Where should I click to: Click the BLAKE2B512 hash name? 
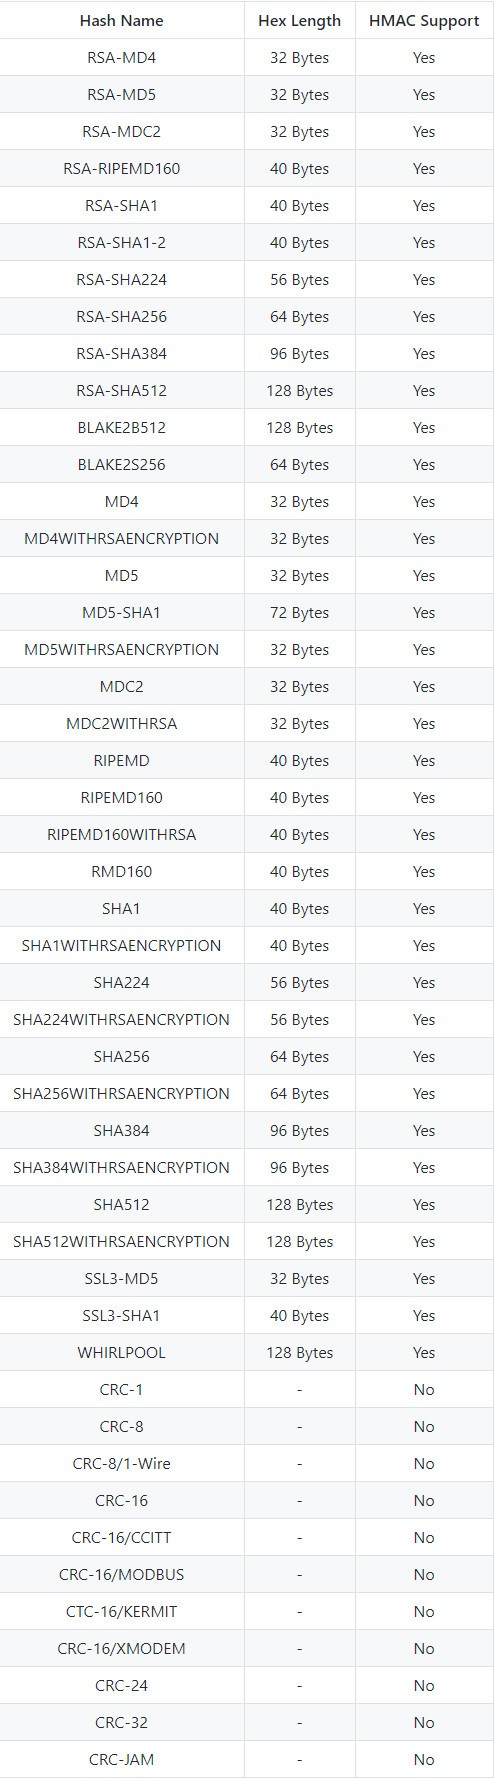122,427
